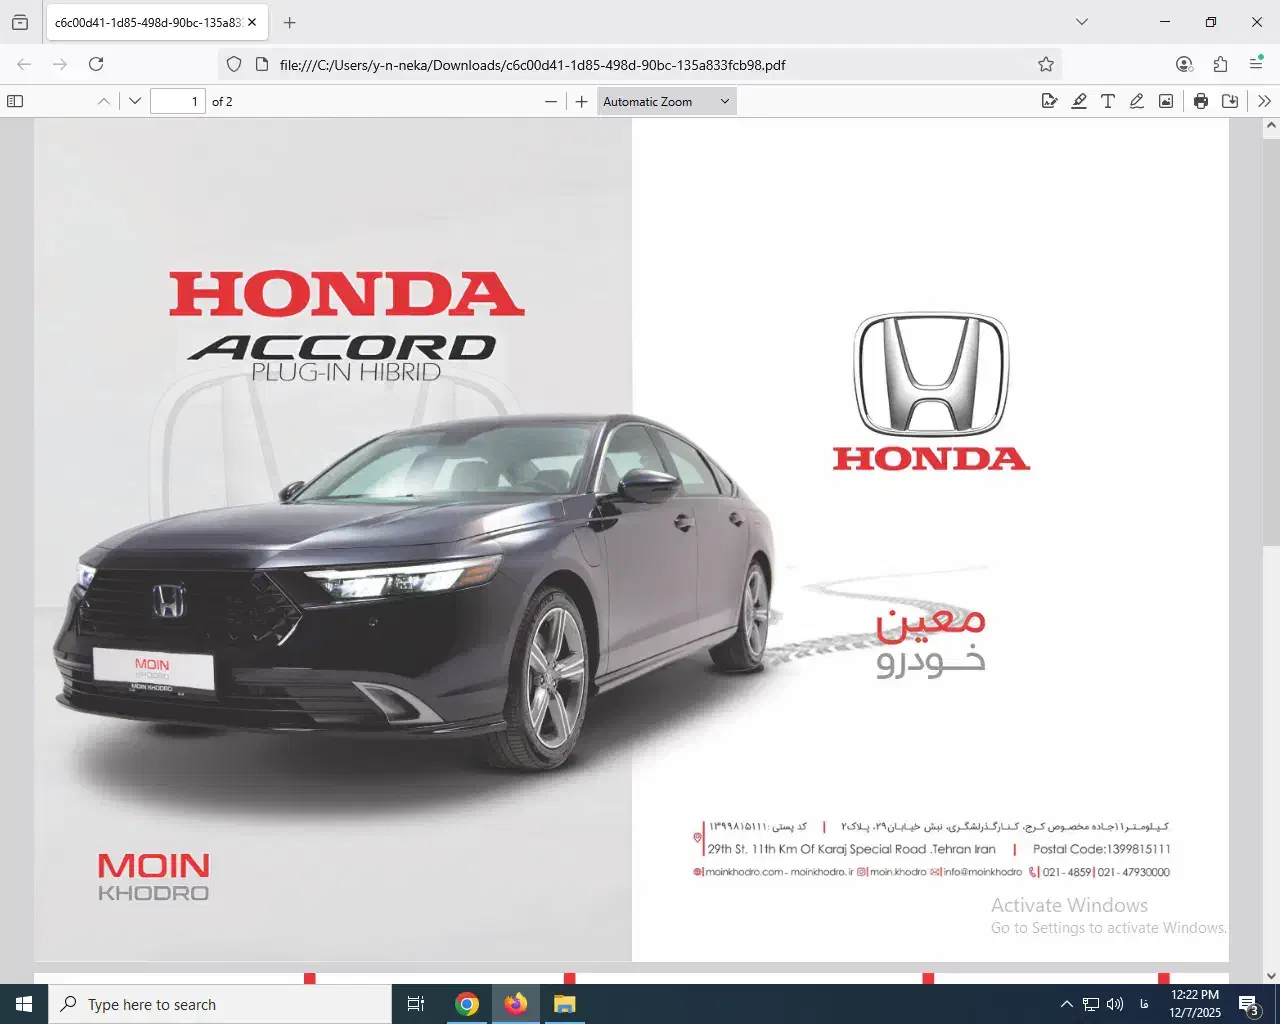Viewport: 1280px width, 1024px height.
Task: Select the Add Text tool
Action: point(1108,101)
